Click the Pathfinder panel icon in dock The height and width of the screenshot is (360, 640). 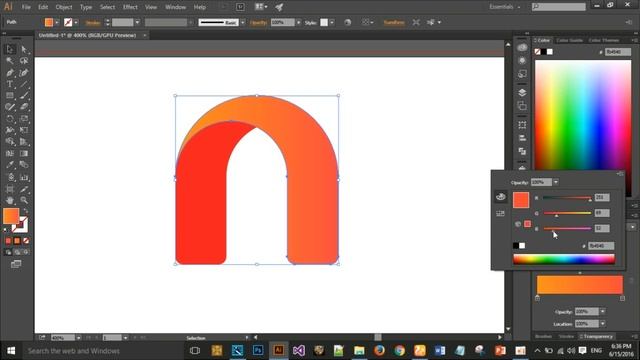pyautogui.click(x=522, y=151)
